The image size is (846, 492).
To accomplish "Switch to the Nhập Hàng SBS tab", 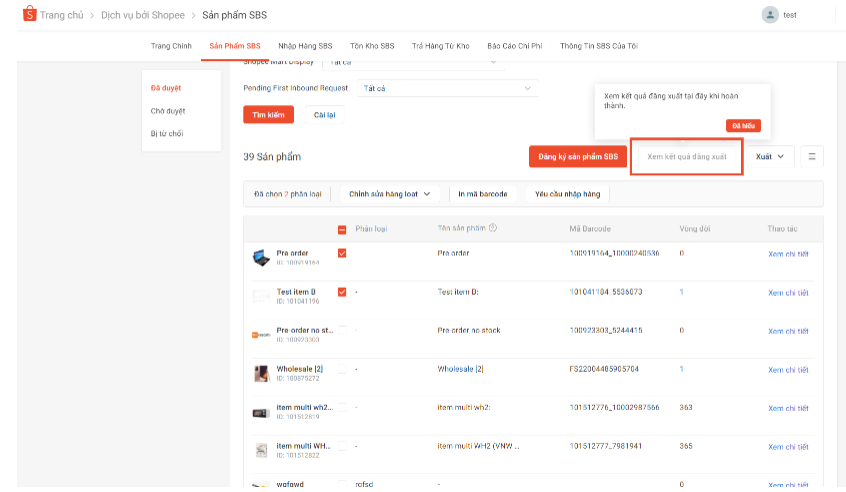I will [x=304, y=46].
